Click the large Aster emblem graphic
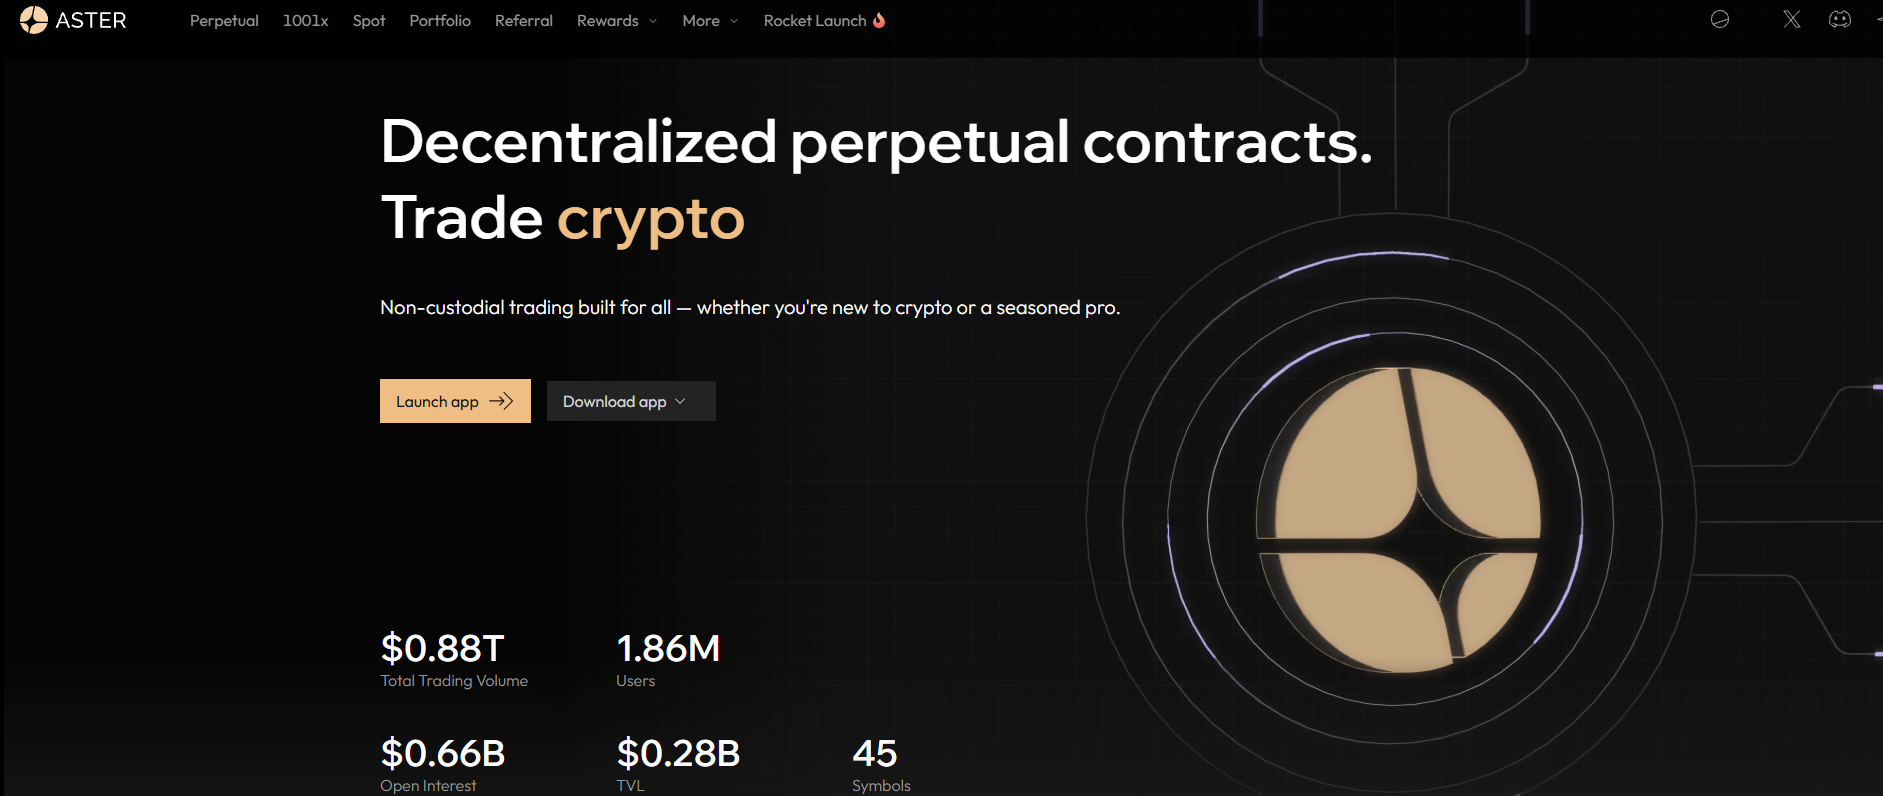 pyautogui.click(x=1397, y=520)
